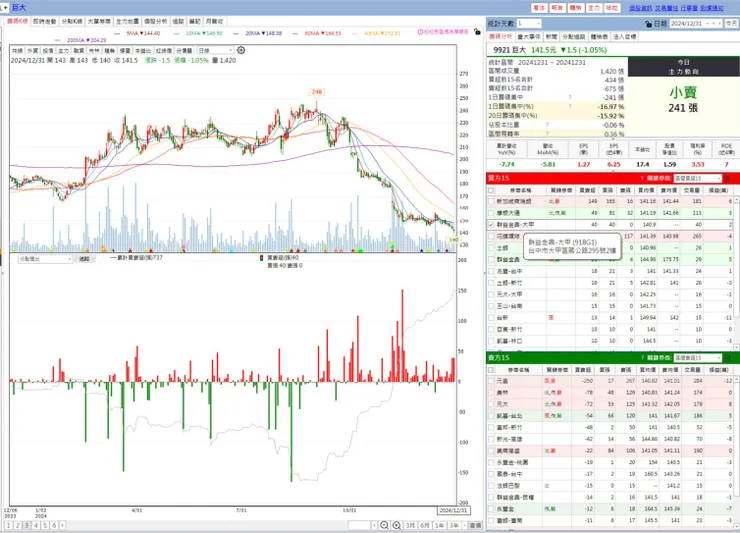Click the 主力 button in top bar
This screenshot has width=740, height=533.
(594, 8)
